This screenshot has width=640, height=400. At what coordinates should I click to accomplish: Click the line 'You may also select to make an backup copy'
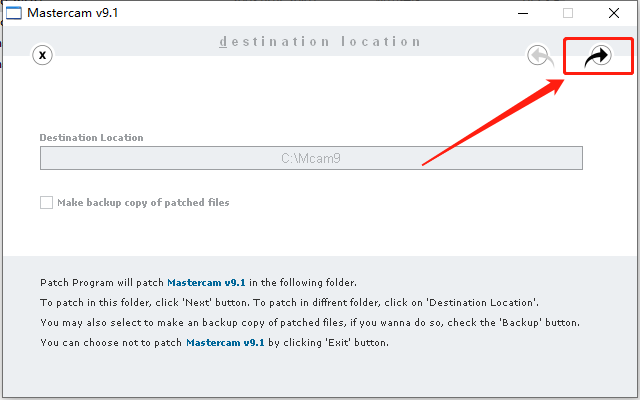click(x=310, y=322)
